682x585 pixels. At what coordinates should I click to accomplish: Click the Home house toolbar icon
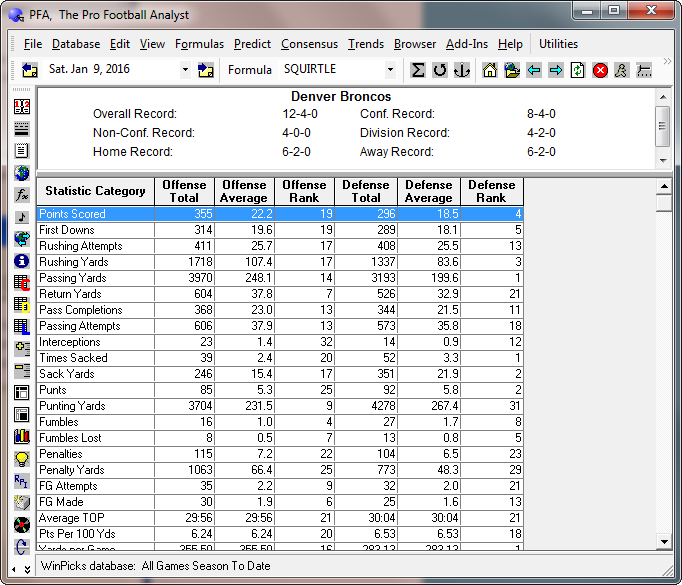pos(490,70)
